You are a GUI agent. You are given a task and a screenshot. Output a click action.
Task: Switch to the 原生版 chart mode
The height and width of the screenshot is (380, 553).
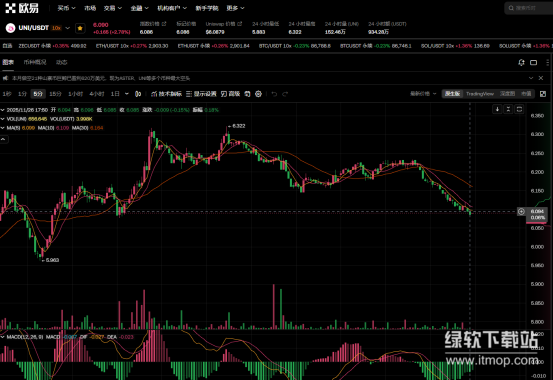click(452, 94)
